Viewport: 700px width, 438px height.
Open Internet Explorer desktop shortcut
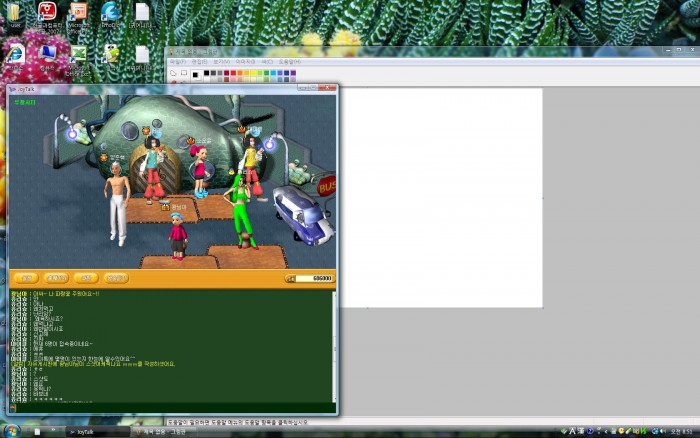pyautogui.click(x=15, y=54)
